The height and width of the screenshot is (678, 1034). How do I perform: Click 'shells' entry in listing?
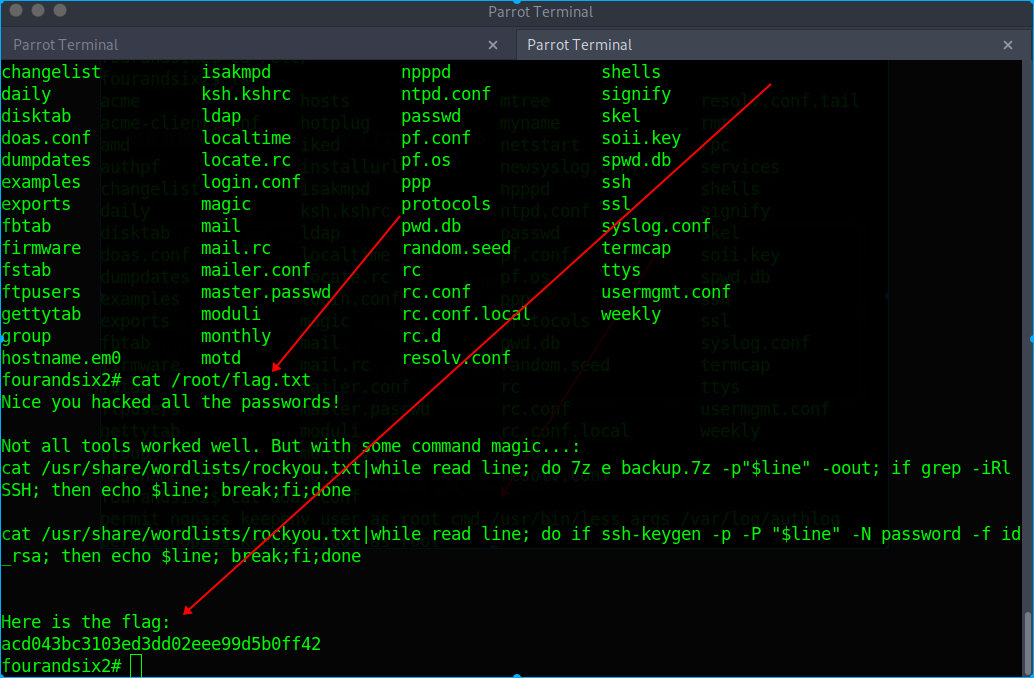point(631,72)
